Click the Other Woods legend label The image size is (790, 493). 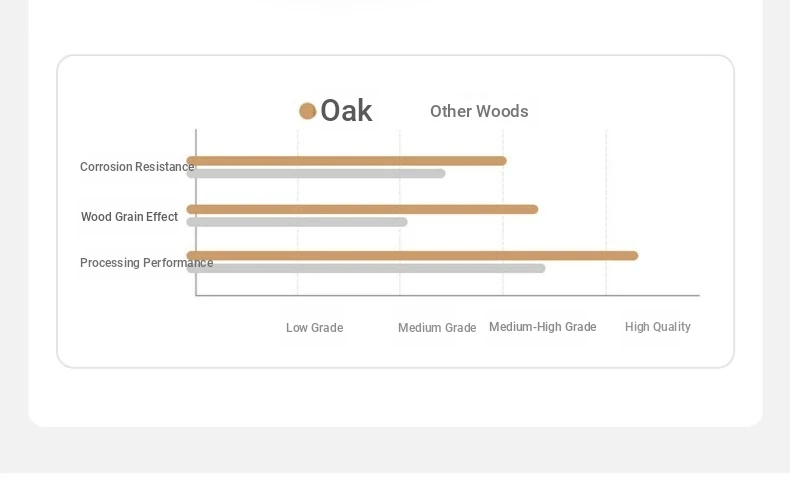tap(479, 111)
